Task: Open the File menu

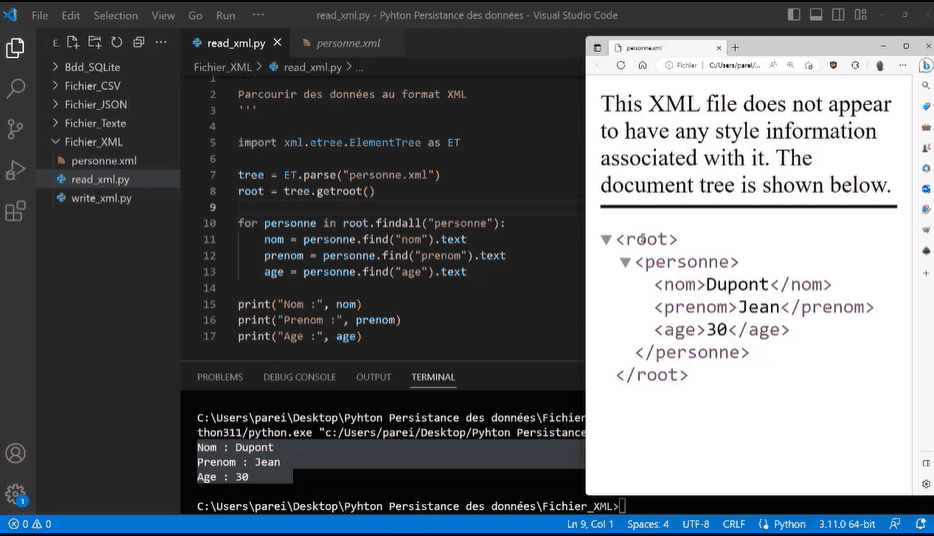Action: 40,15
